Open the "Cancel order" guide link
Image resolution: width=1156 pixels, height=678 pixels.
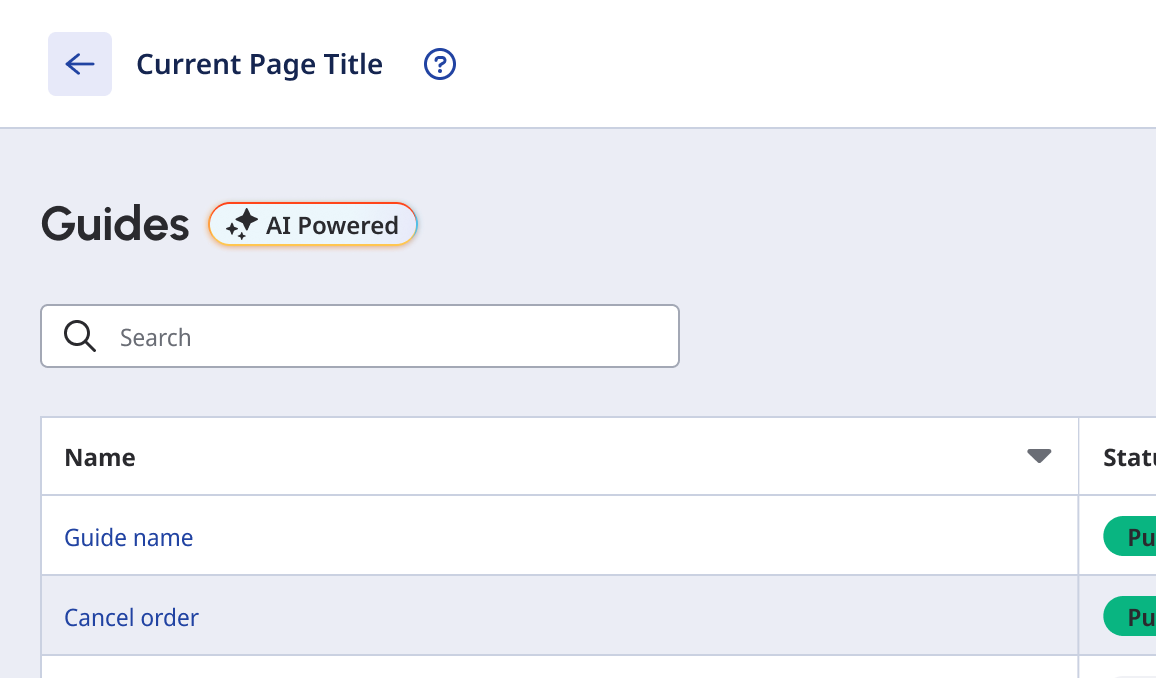(x=131, y=617)
